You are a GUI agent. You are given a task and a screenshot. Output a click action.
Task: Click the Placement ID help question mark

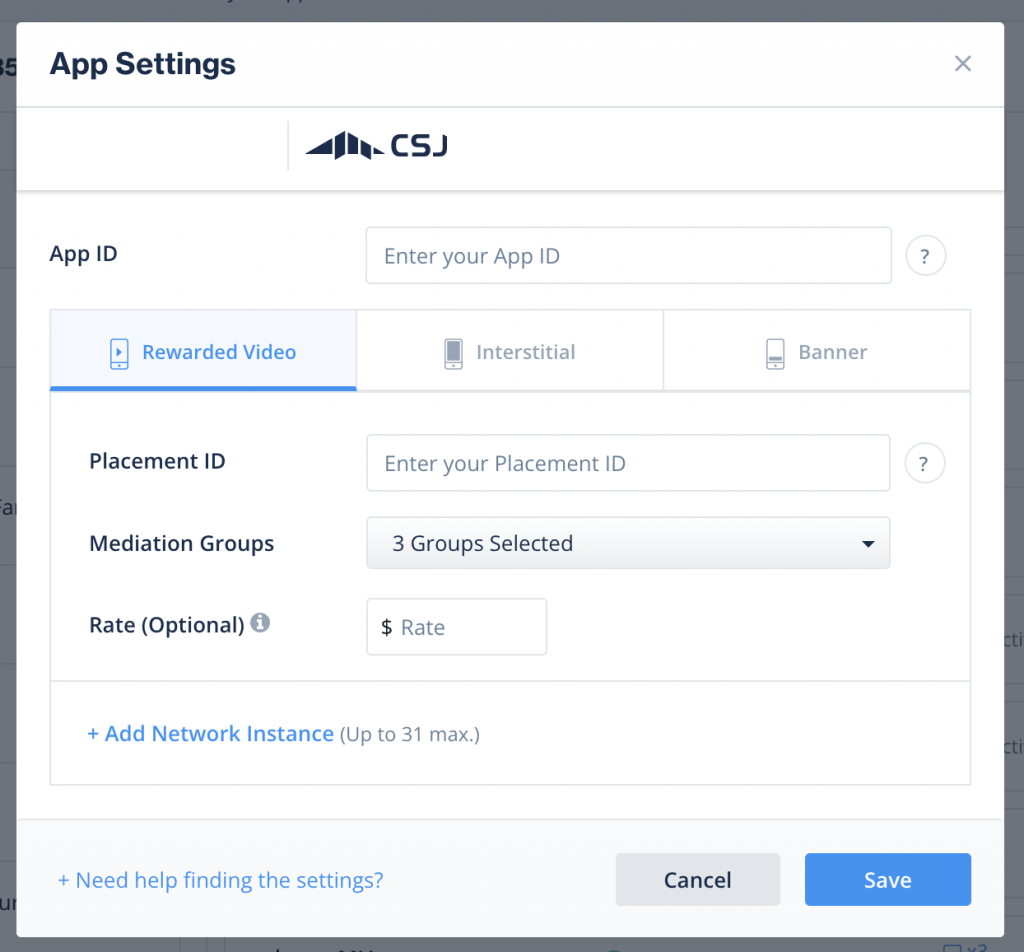point(925,463)
